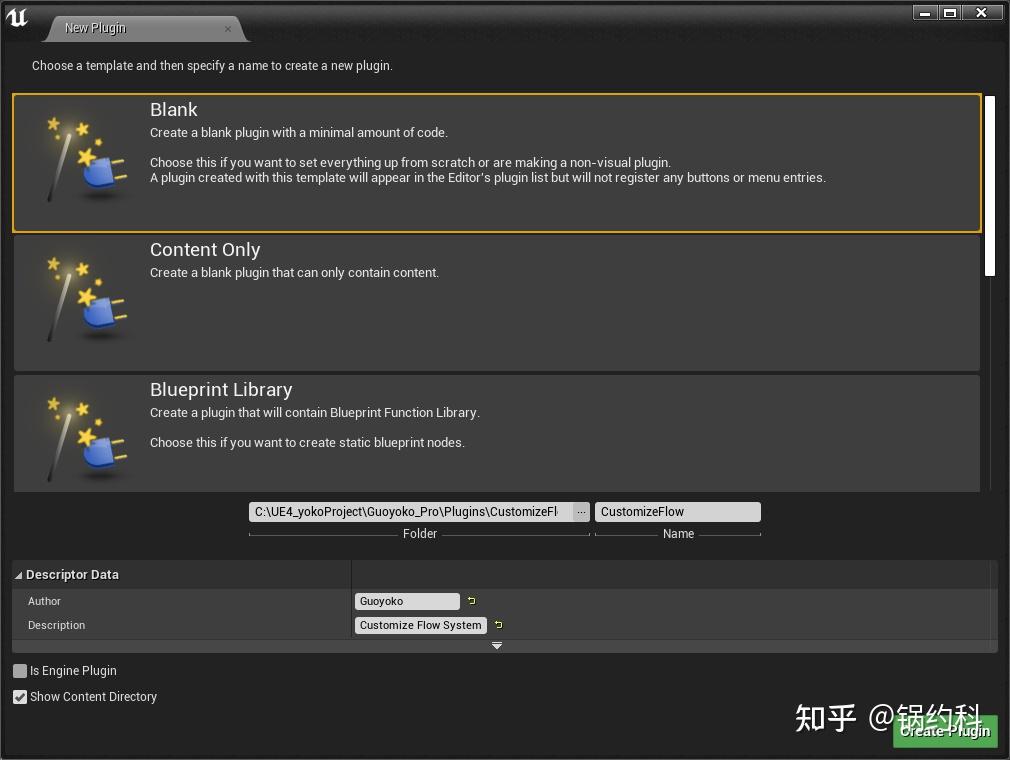The height and width of the screenshot is (760, 1010).
Task: Reset the Description field with yellow arrow
Action: (x=497, y=625)
